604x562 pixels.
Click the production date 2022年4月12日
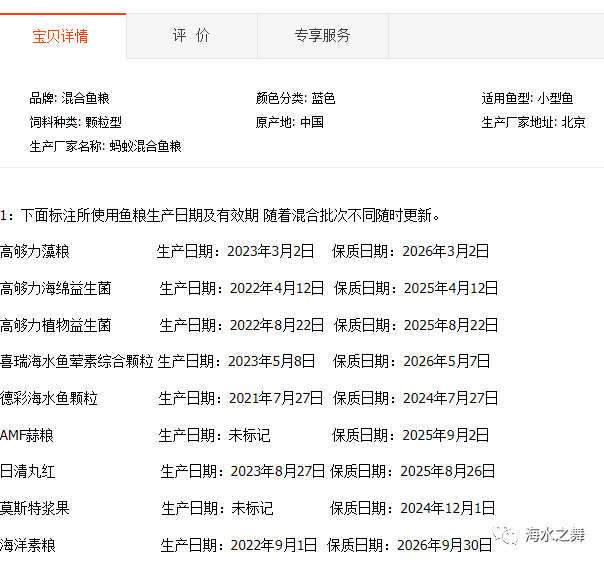(x=277, y=288)
